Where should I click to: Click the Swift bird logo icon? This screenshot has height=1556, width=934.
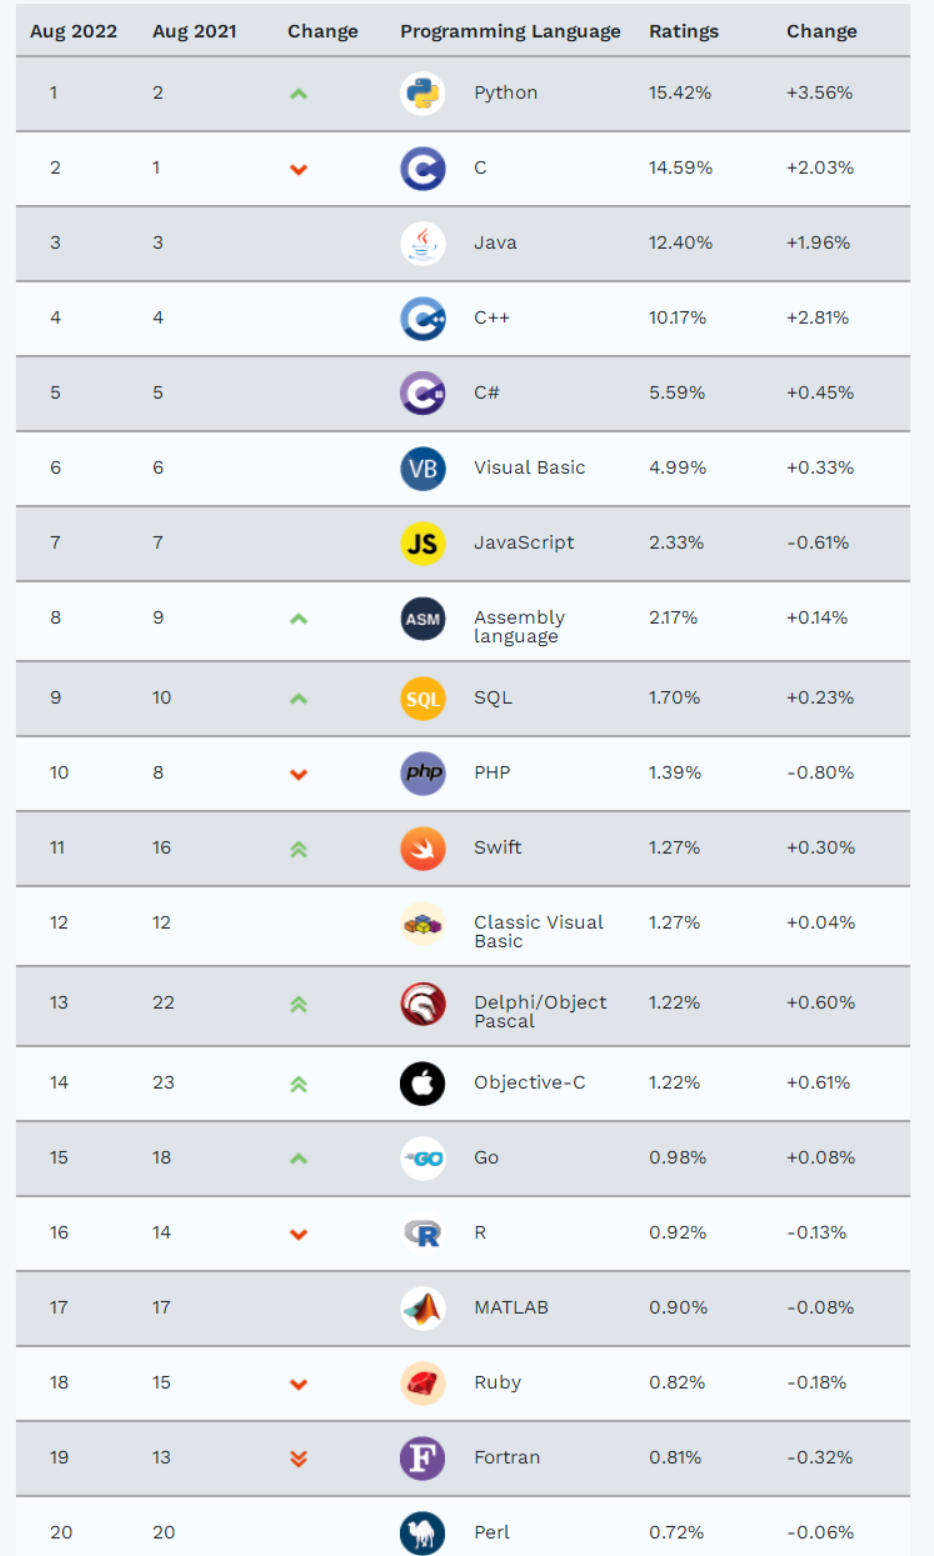422,849
